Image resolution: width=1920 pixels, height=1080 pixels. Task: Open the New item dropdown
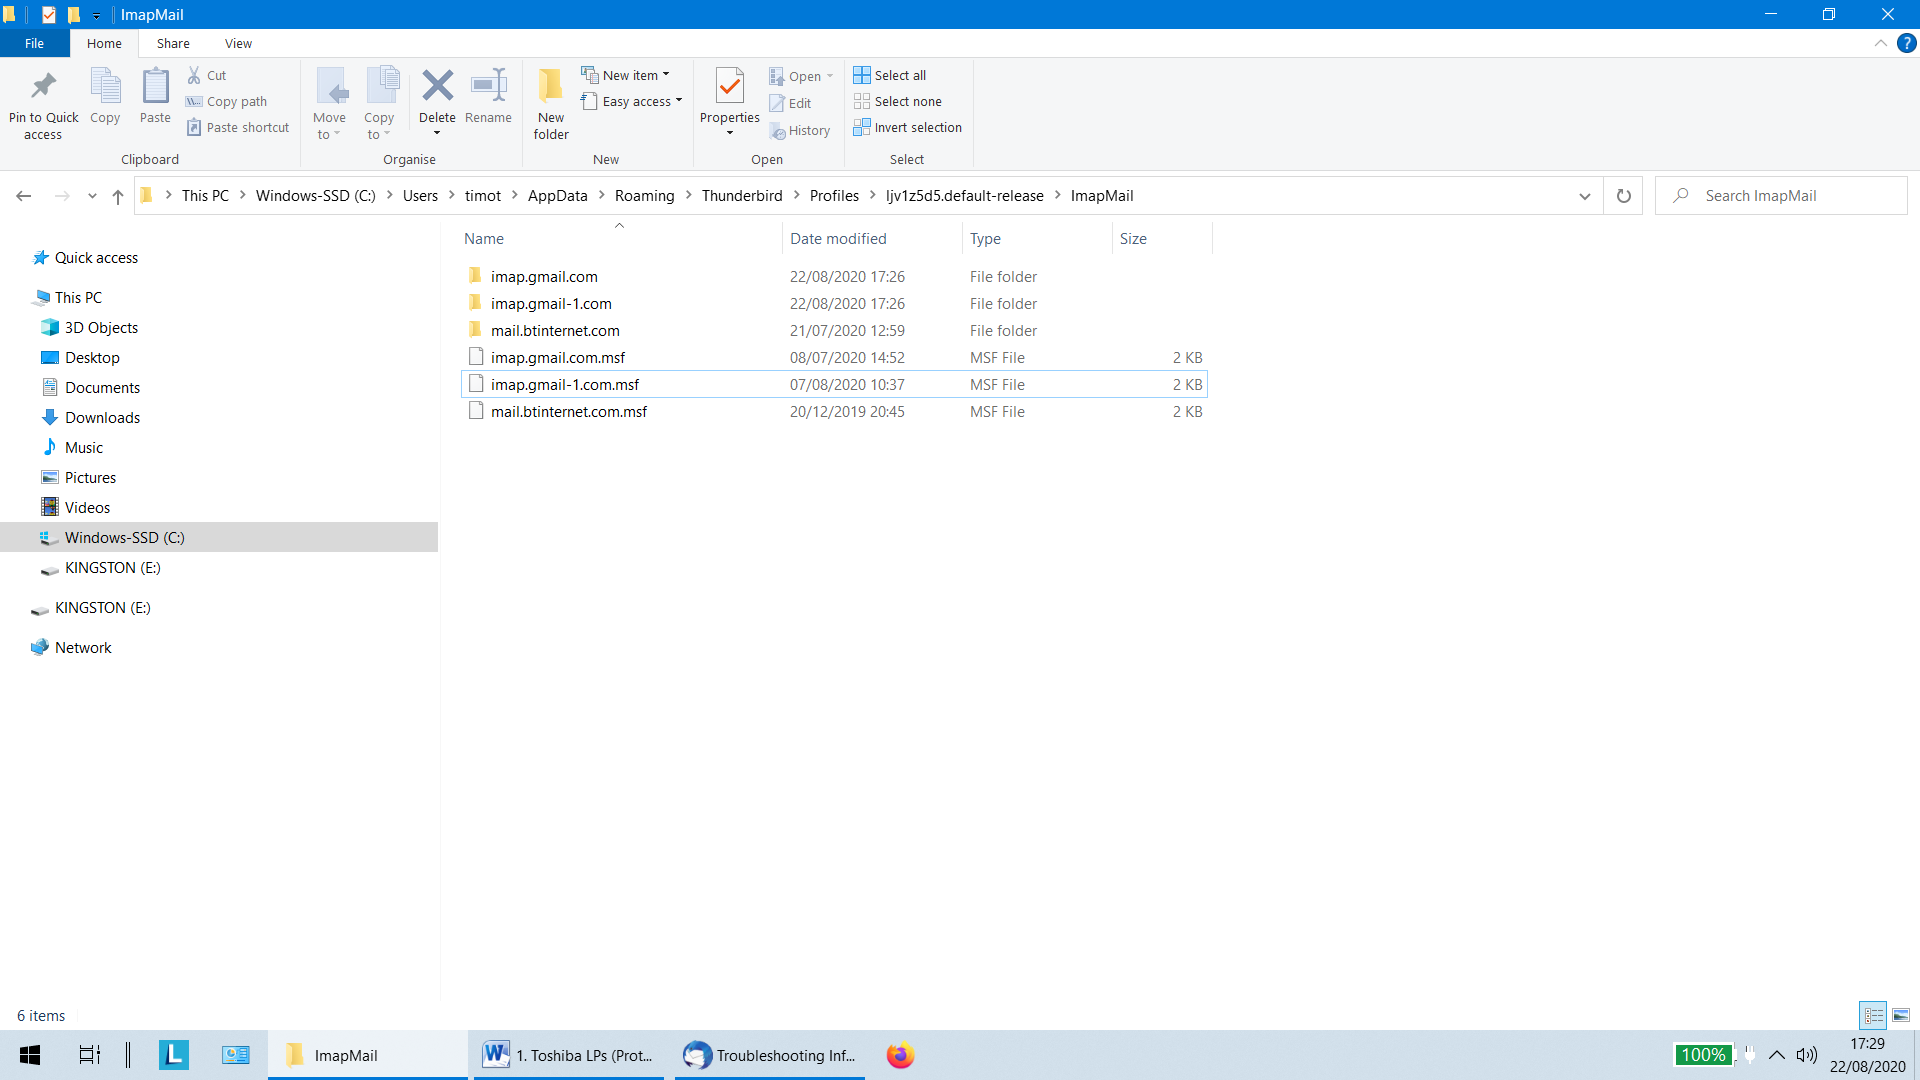[626, 75]
